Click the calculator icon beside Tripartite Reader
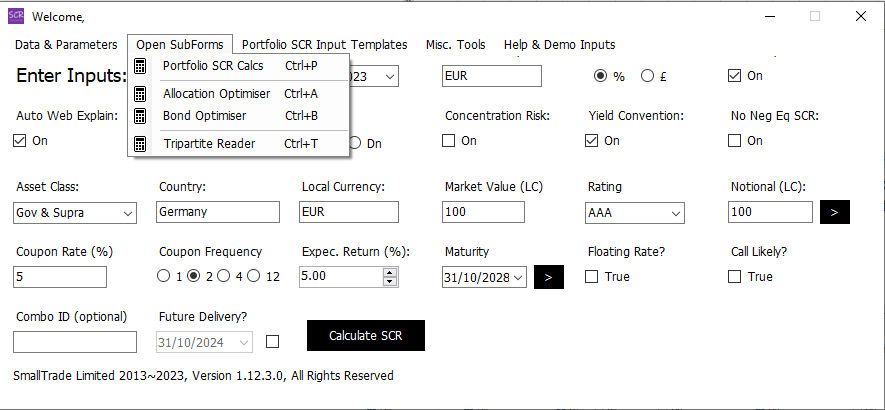 (141, 144)
